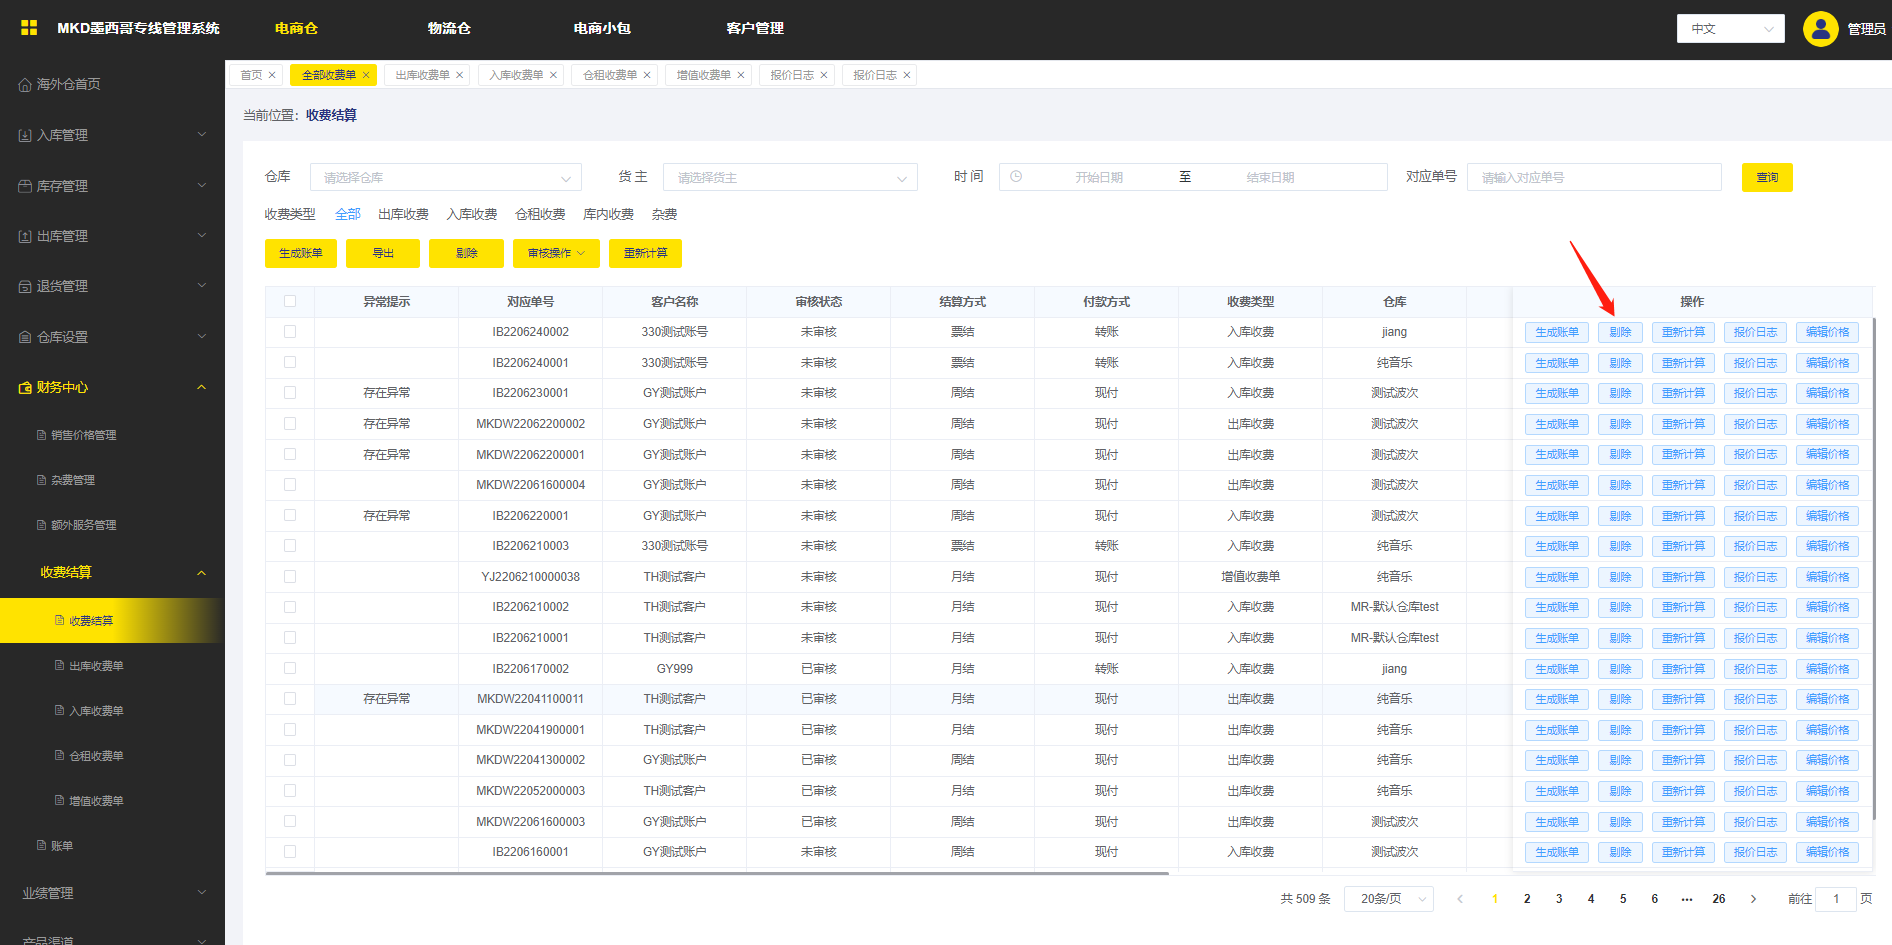The image size is (1892, 945).
Task: Click 编辑价格 in row IB2206240001
Action: [1827, 363]
